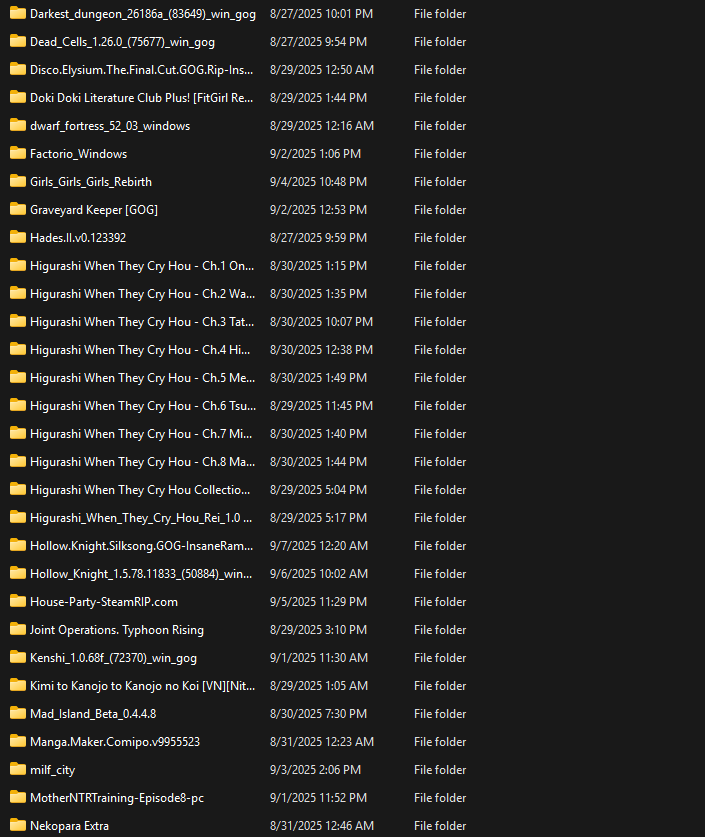Click date 9/5/2025 11:29 PM
705x837 pixels.
(319, 602)
